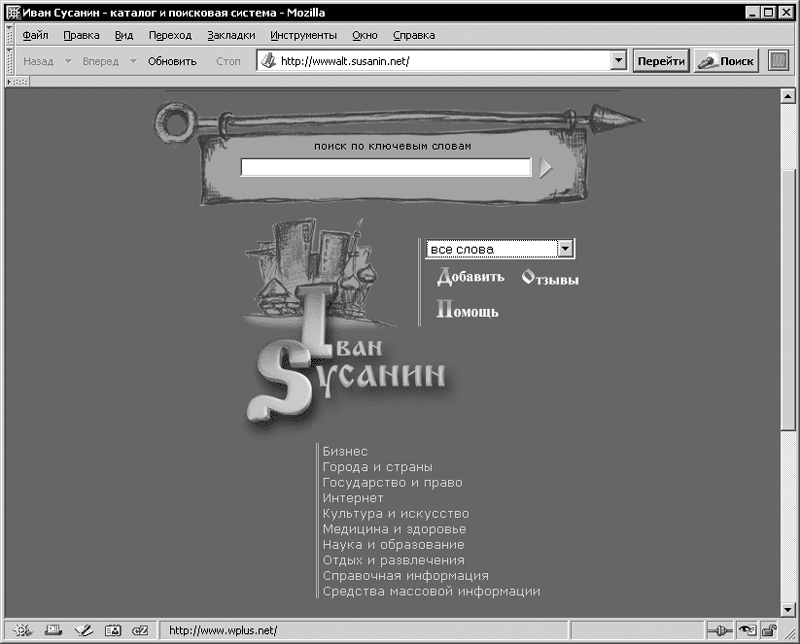Open the Справочная информация category
The width and height of the screenshot is (800, 644).
(x=406, y=576)
